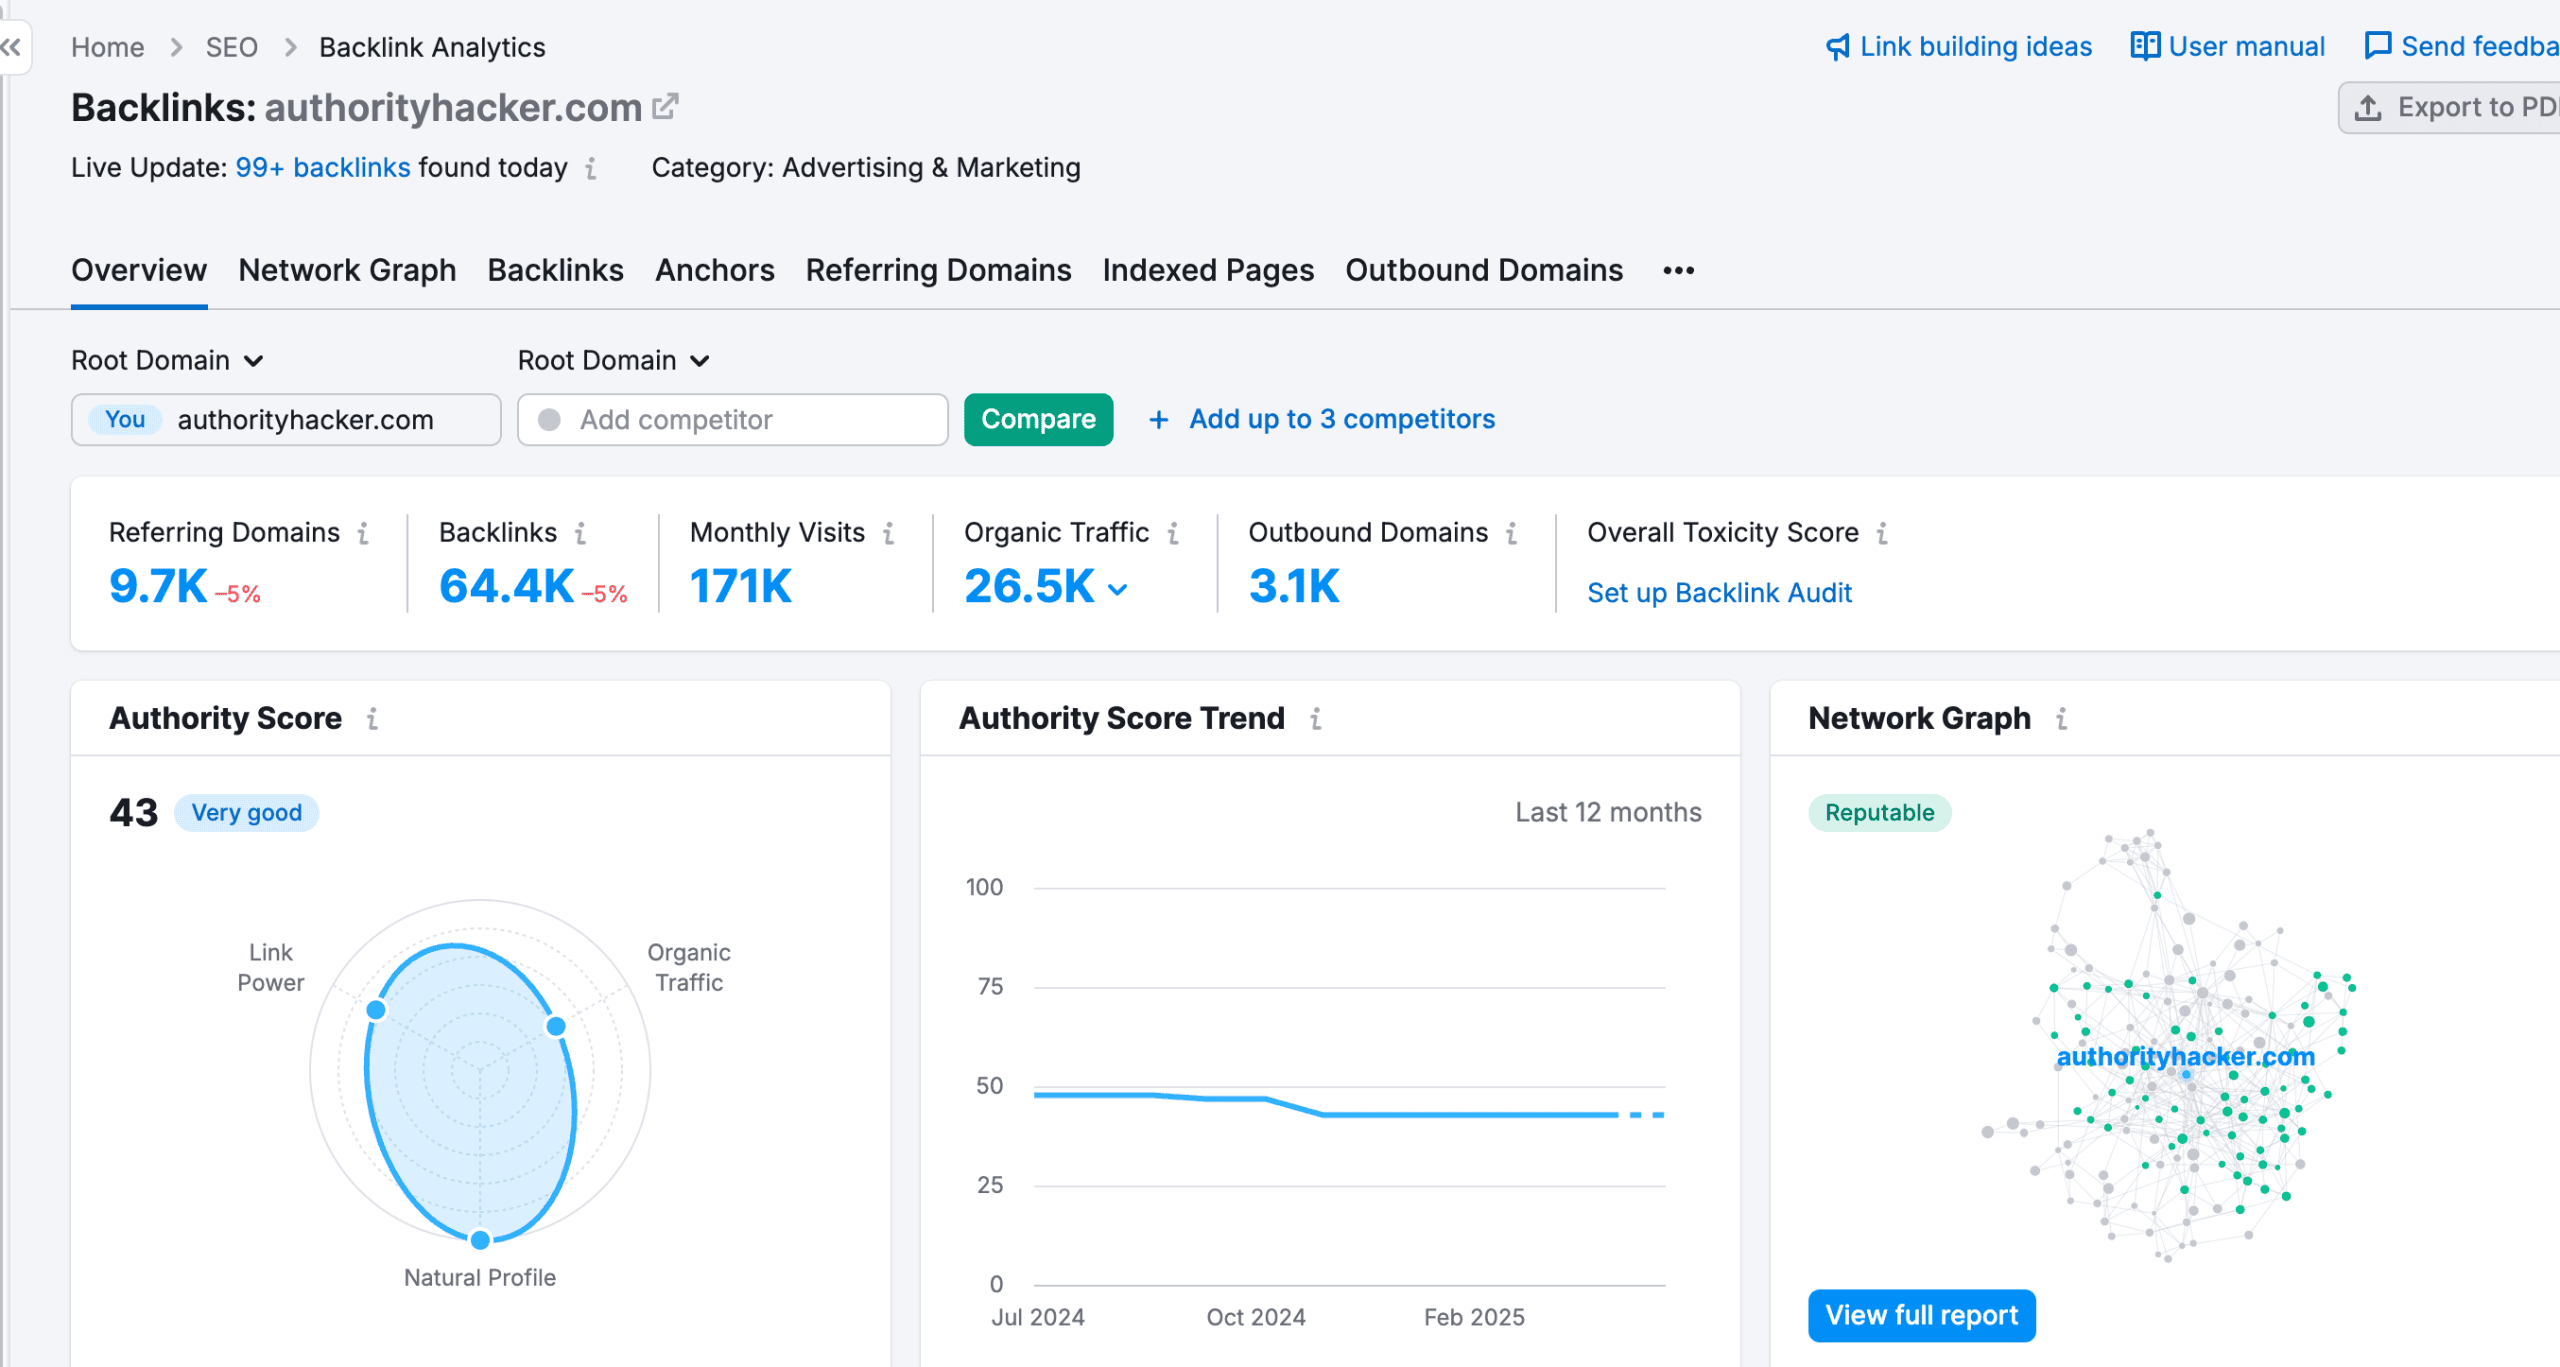Expand the second Root Domain dropdown above competitor
This screenshot has height=1367, width=2560.
click(x=614, y=360)
